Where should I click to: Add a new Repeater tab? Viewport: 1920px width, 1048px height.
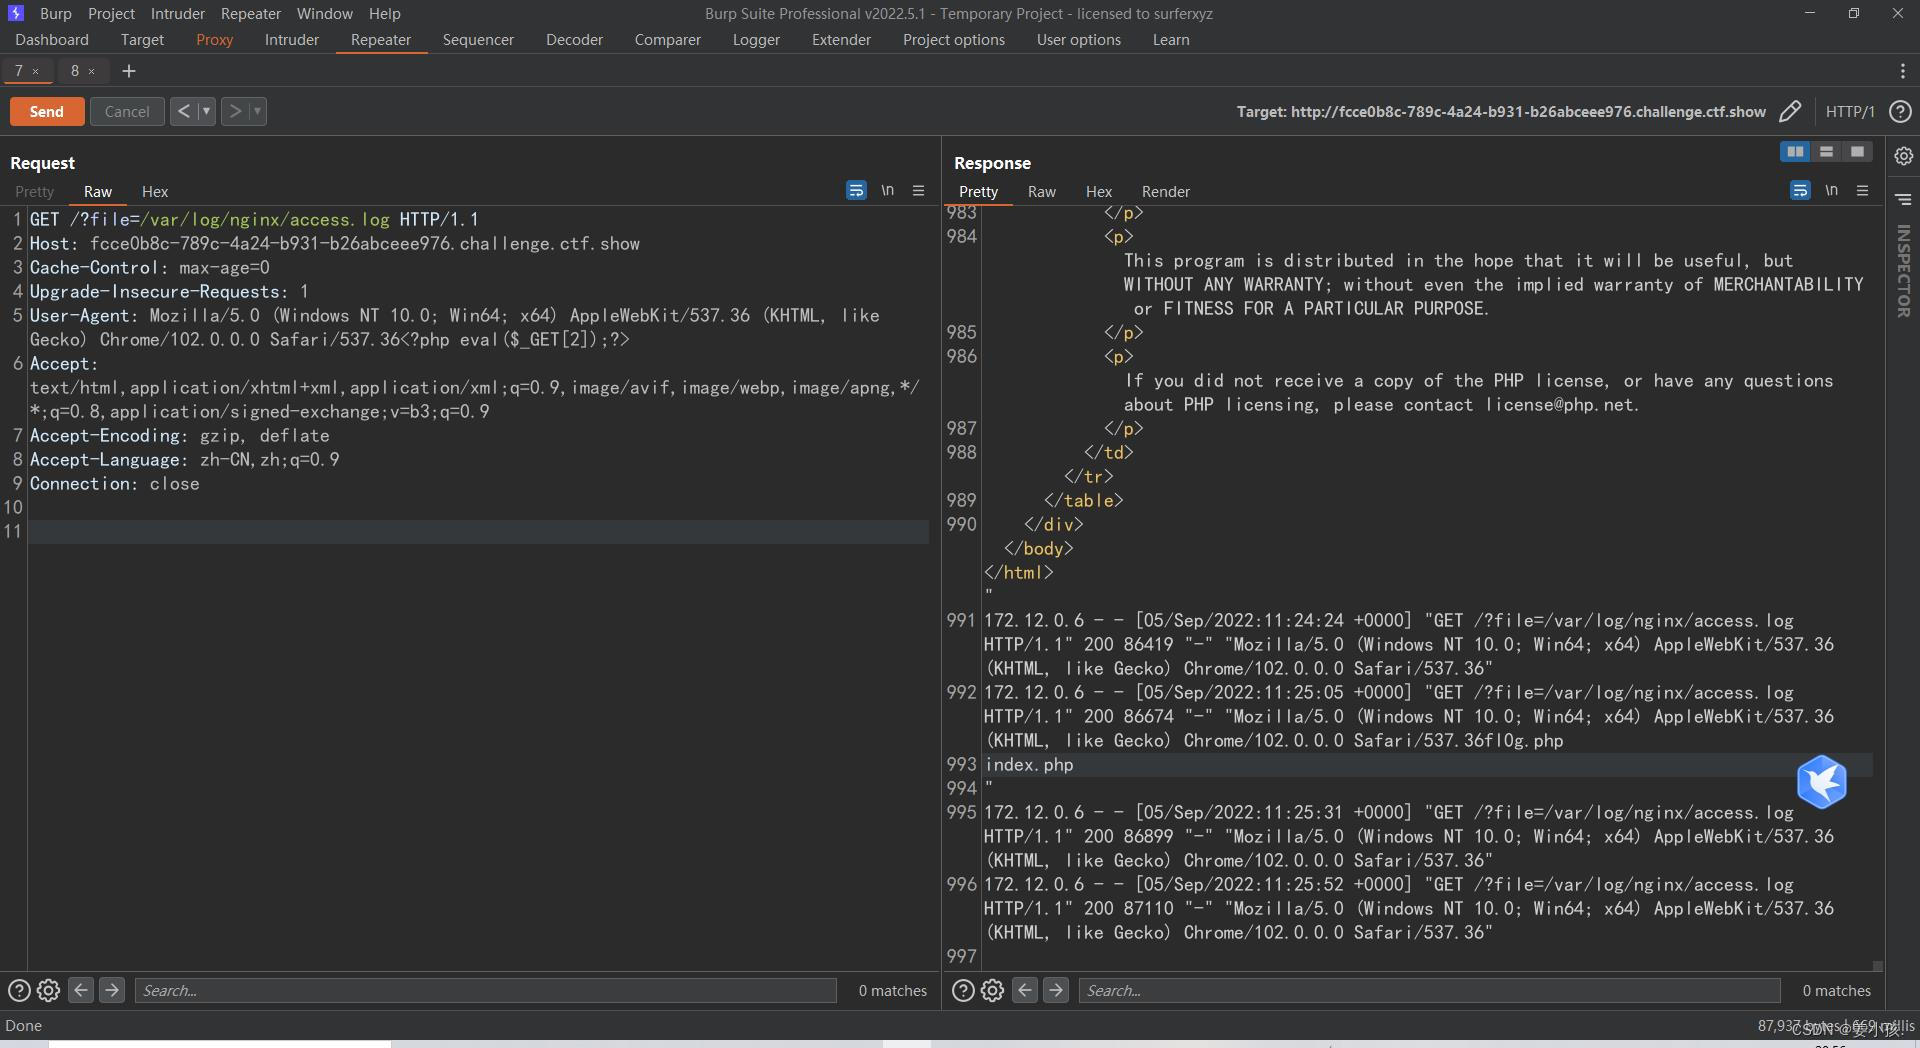click(x=128, y=71)
